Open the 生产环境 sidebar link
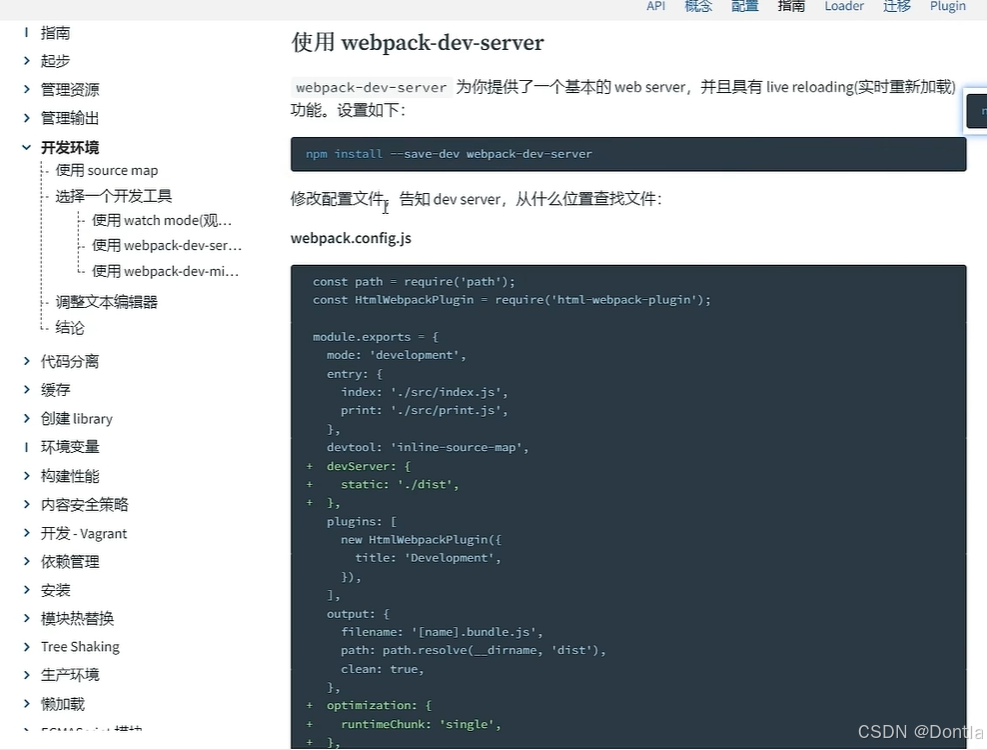This screenshot has width=987, height=750. click(x=70, y=675)
